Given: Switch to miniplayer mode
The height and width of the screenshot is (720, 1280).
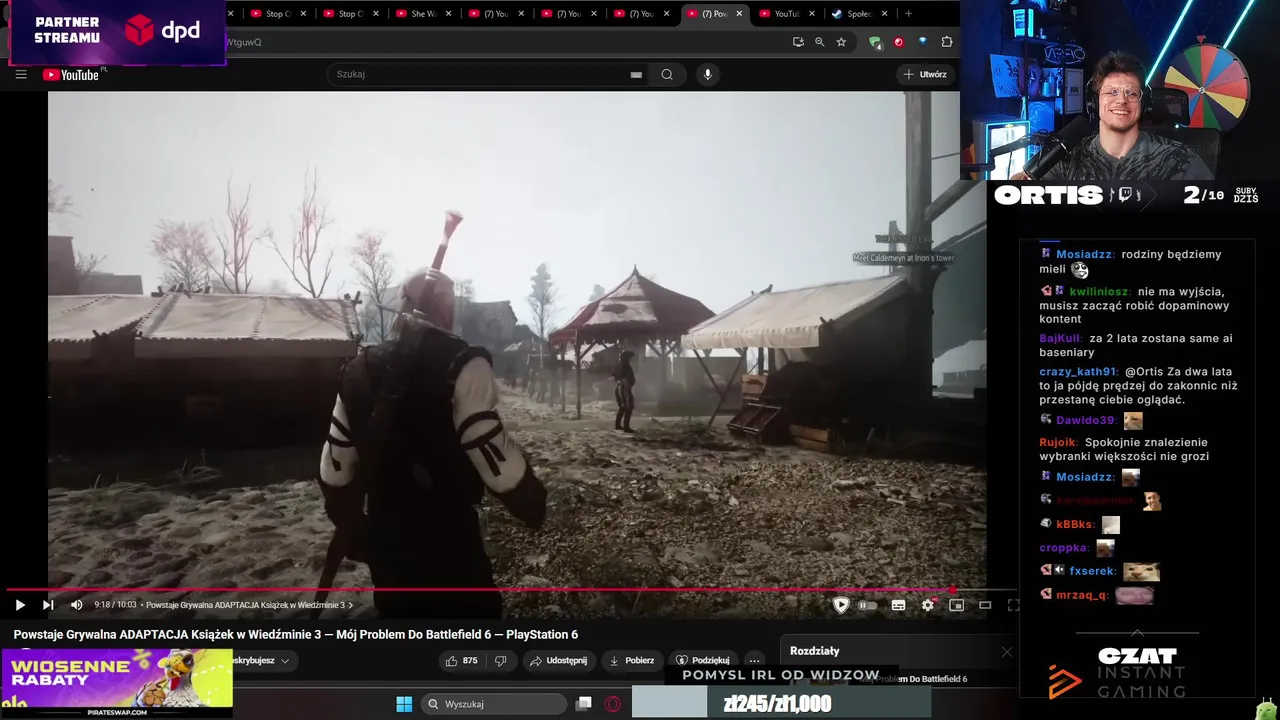Looking at the screenshot, I should point(957,605).
